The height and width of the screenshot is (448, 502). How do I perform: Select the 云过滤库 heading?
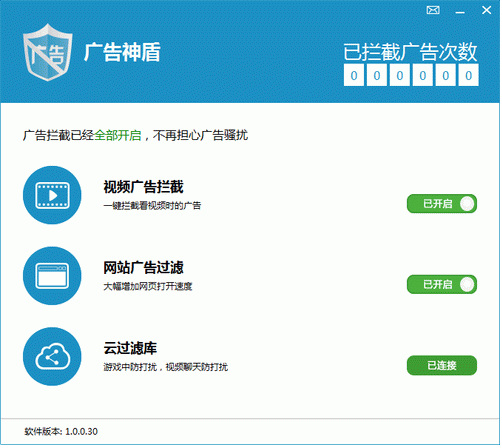(130, 349)
